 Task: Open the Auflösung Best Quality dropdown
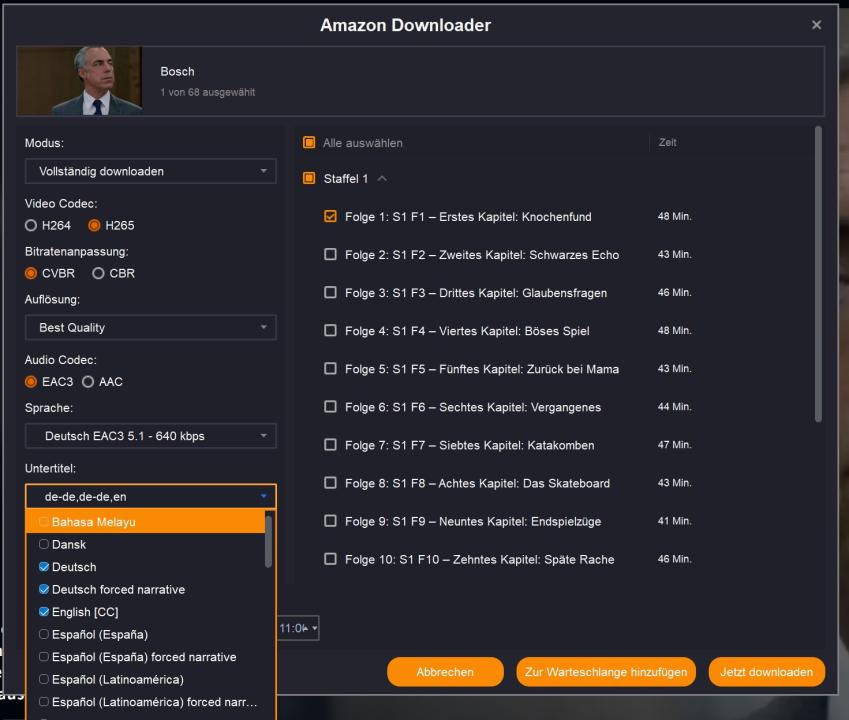pos(150,327)
